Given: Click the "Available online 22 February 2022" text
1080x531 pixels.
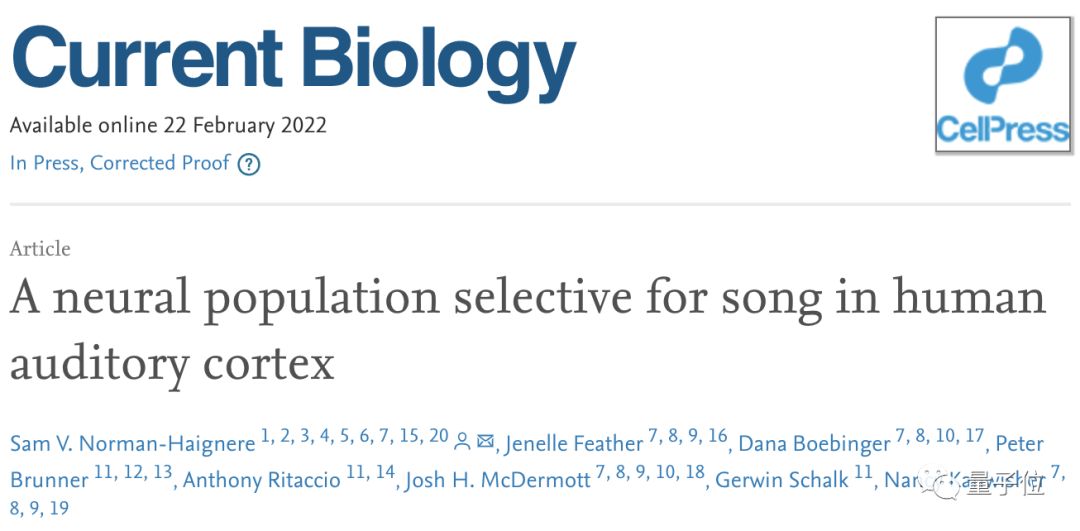Looking at the screenshot, I should 168,126.
